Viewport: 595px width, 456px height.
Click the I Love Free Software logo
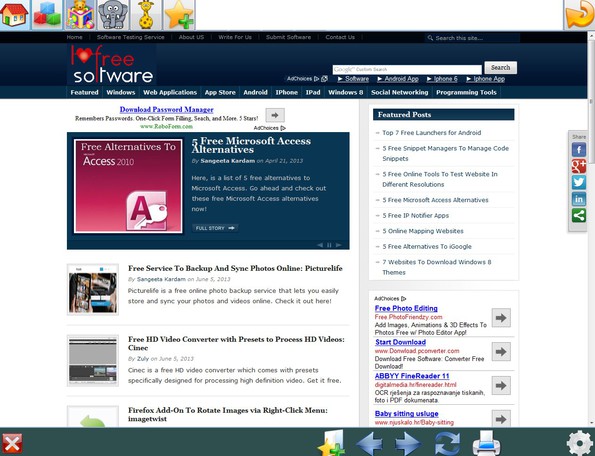(113, 64)
